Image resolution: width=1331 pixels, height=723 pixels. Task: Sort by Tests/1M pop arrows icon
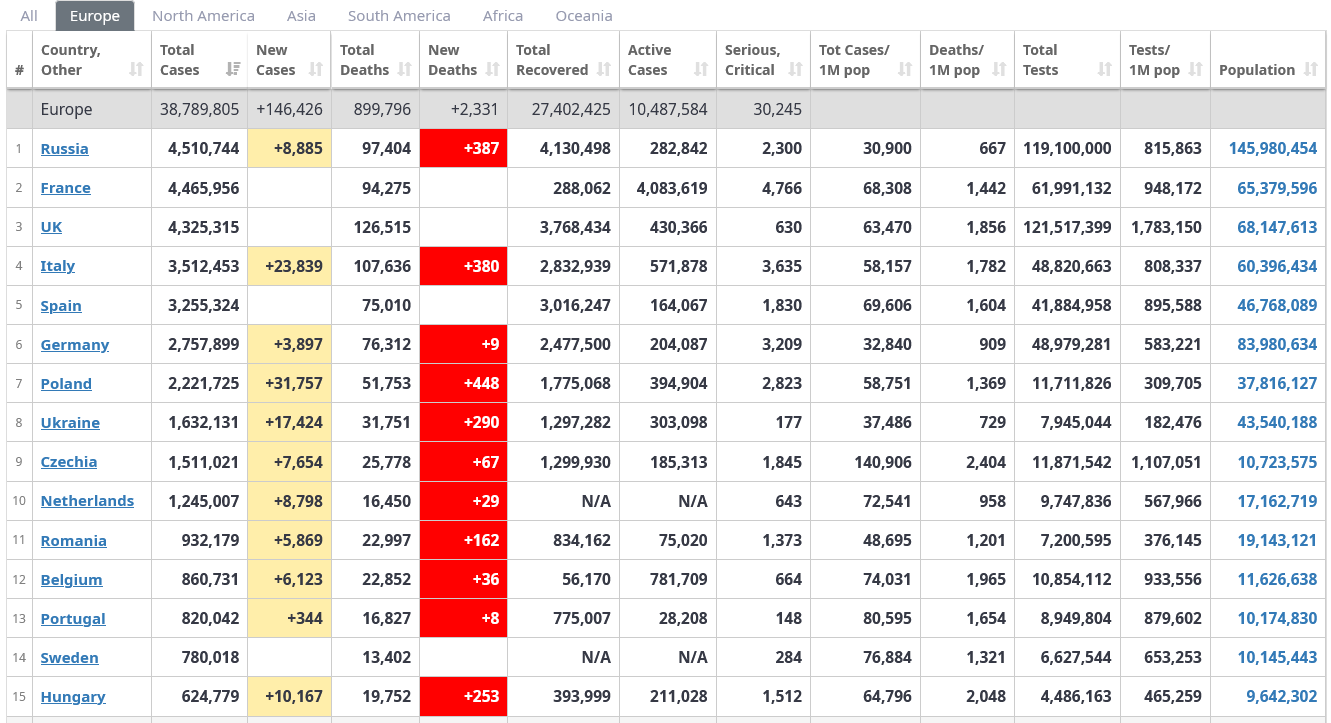click(x=1195, y=70)
